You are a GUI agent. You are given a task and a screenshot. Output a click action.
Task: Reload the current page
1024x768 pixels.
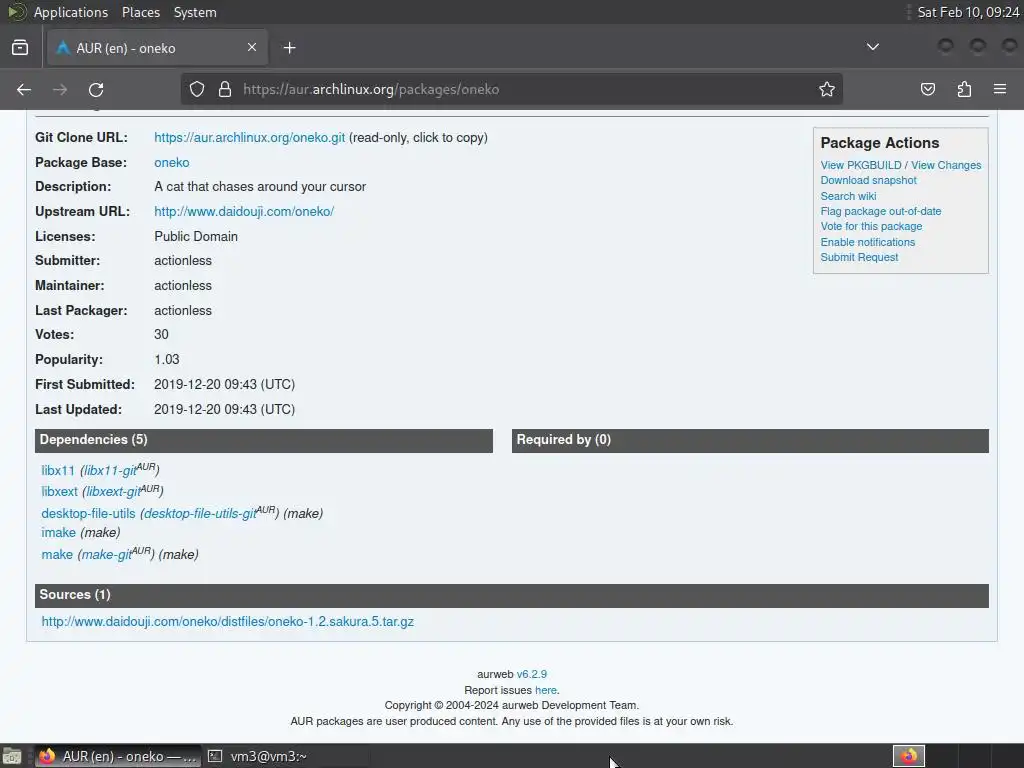click(x=96, y=89)
